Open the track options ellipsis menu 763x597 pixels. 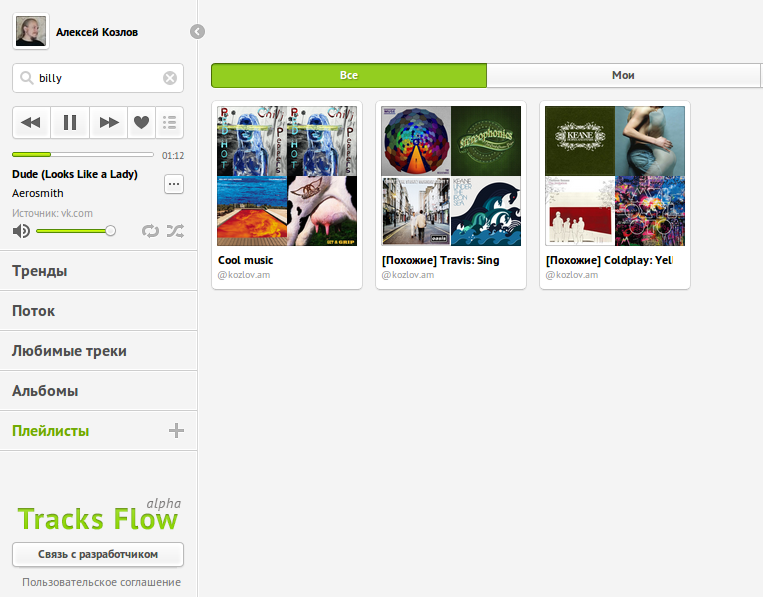tap(173, 183)
